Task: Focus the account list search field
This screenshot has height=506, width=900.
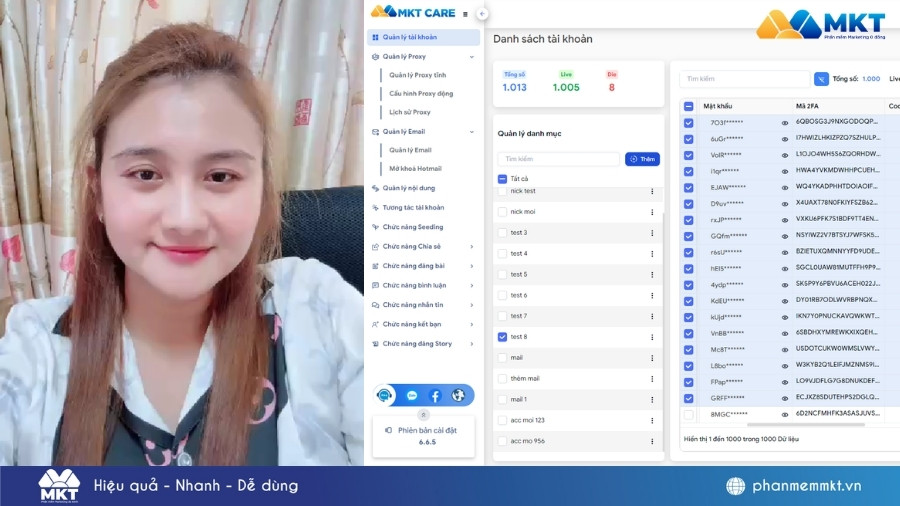Action: (x=744, y=79)
